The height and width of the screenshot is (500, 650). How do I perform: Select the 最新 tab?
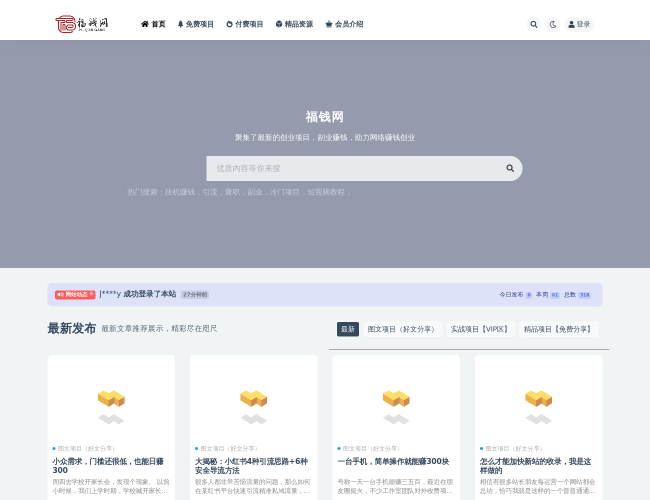(348, 329)
